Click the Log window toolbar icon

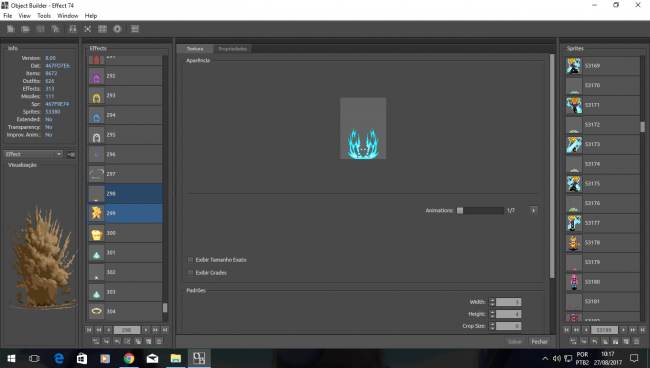[x=135, y=29]
